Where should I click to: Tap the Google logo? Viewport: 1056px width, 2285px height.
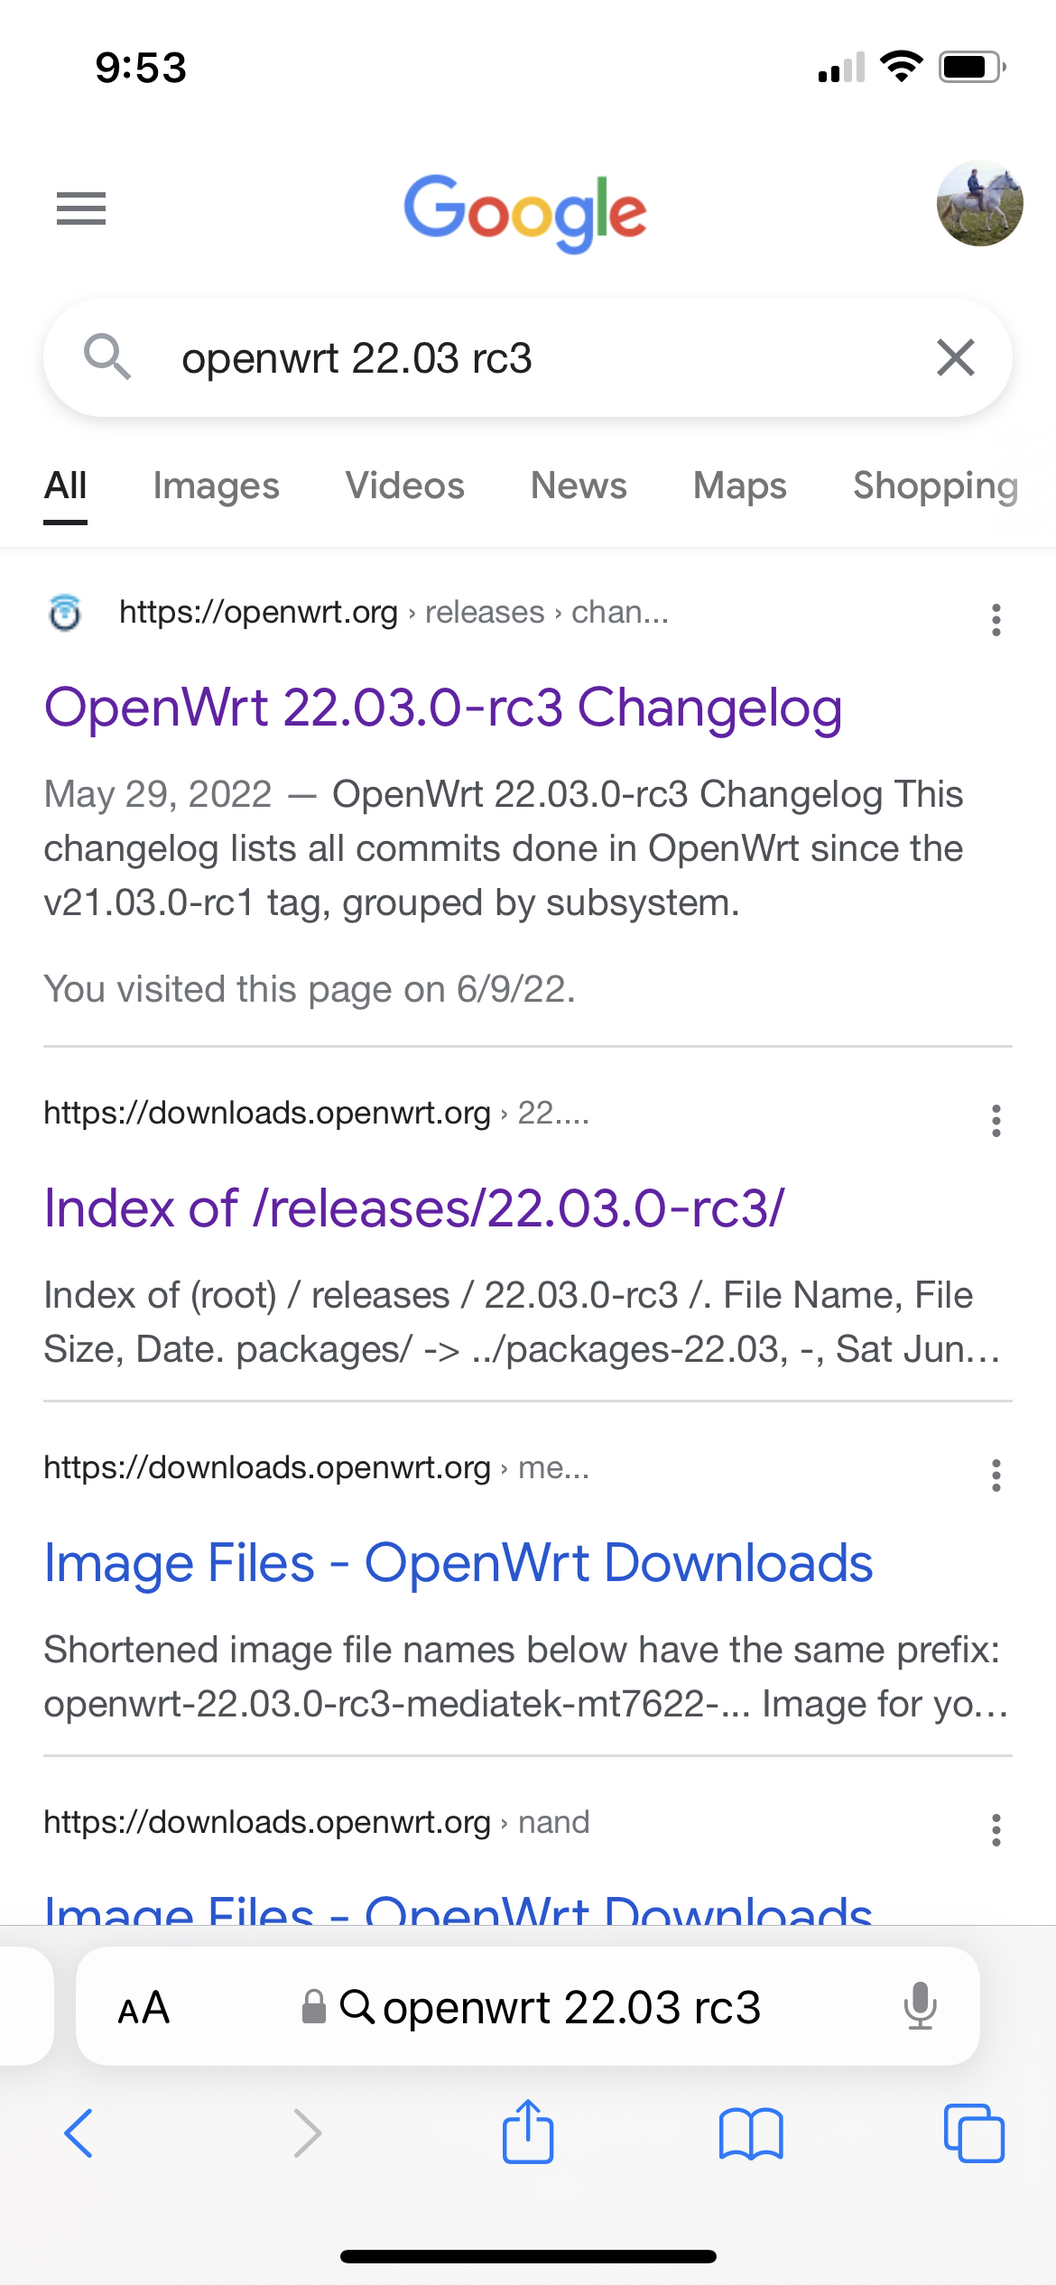pyautogui.click(x=525, y=212)
